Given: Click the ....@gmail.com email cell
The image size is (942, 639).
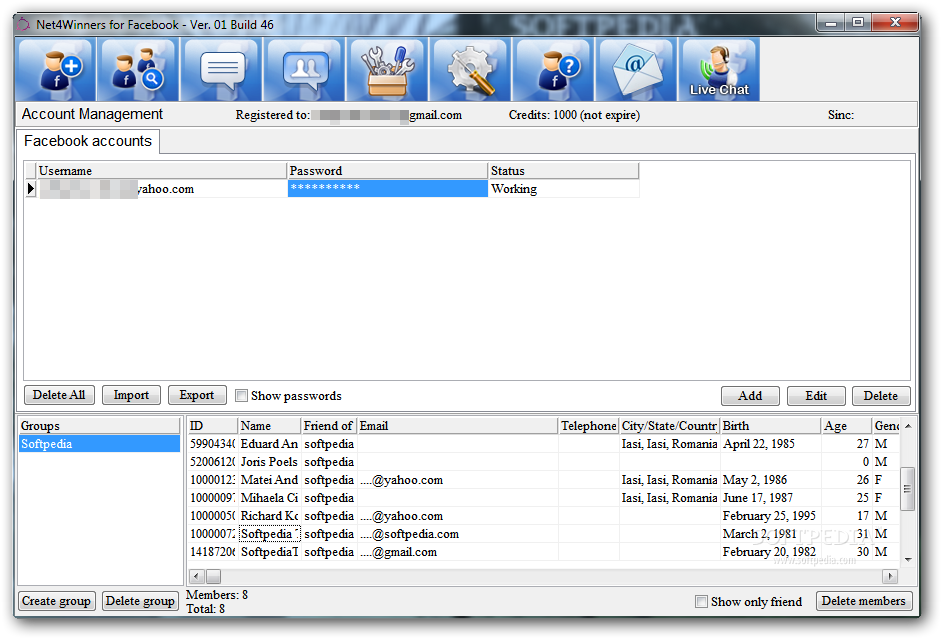Looking at the screenshot, I should (x=458, y=552).
